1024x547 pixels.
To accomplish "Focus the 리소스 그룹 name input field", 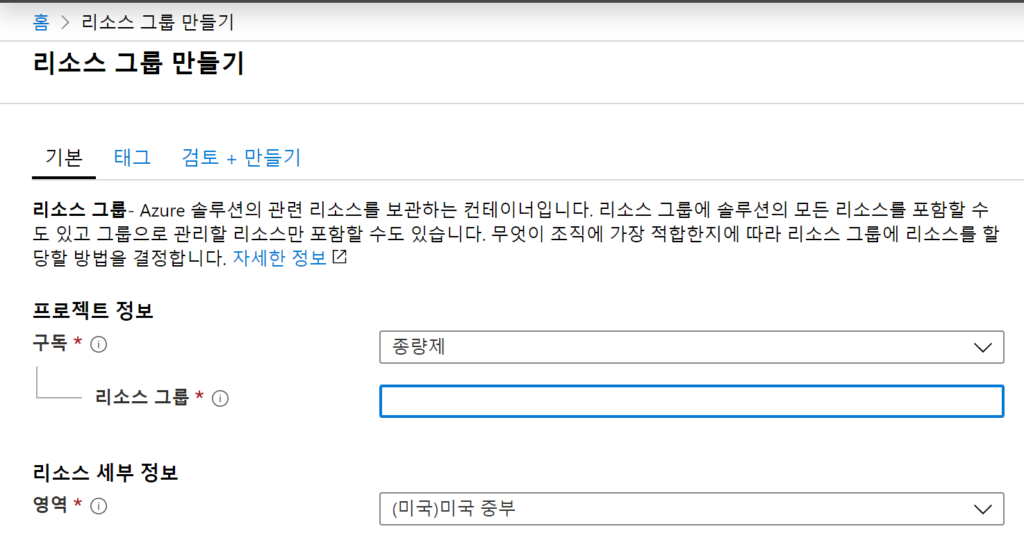I will click(690, 401).
